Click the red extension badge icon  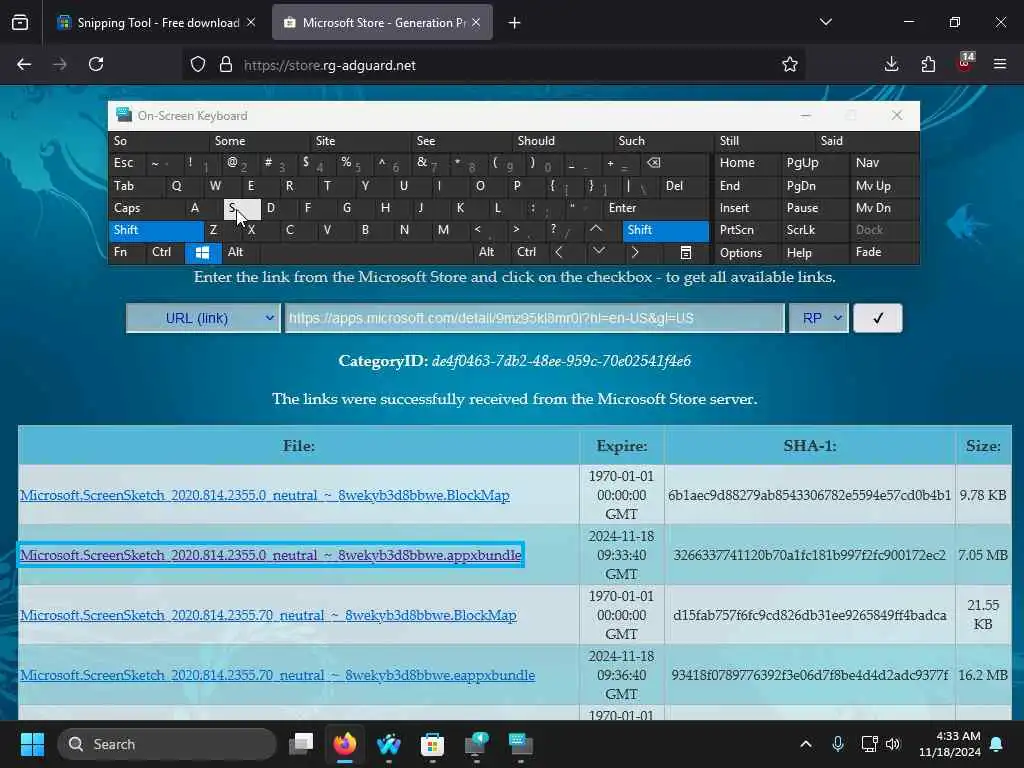coord(965,63)
